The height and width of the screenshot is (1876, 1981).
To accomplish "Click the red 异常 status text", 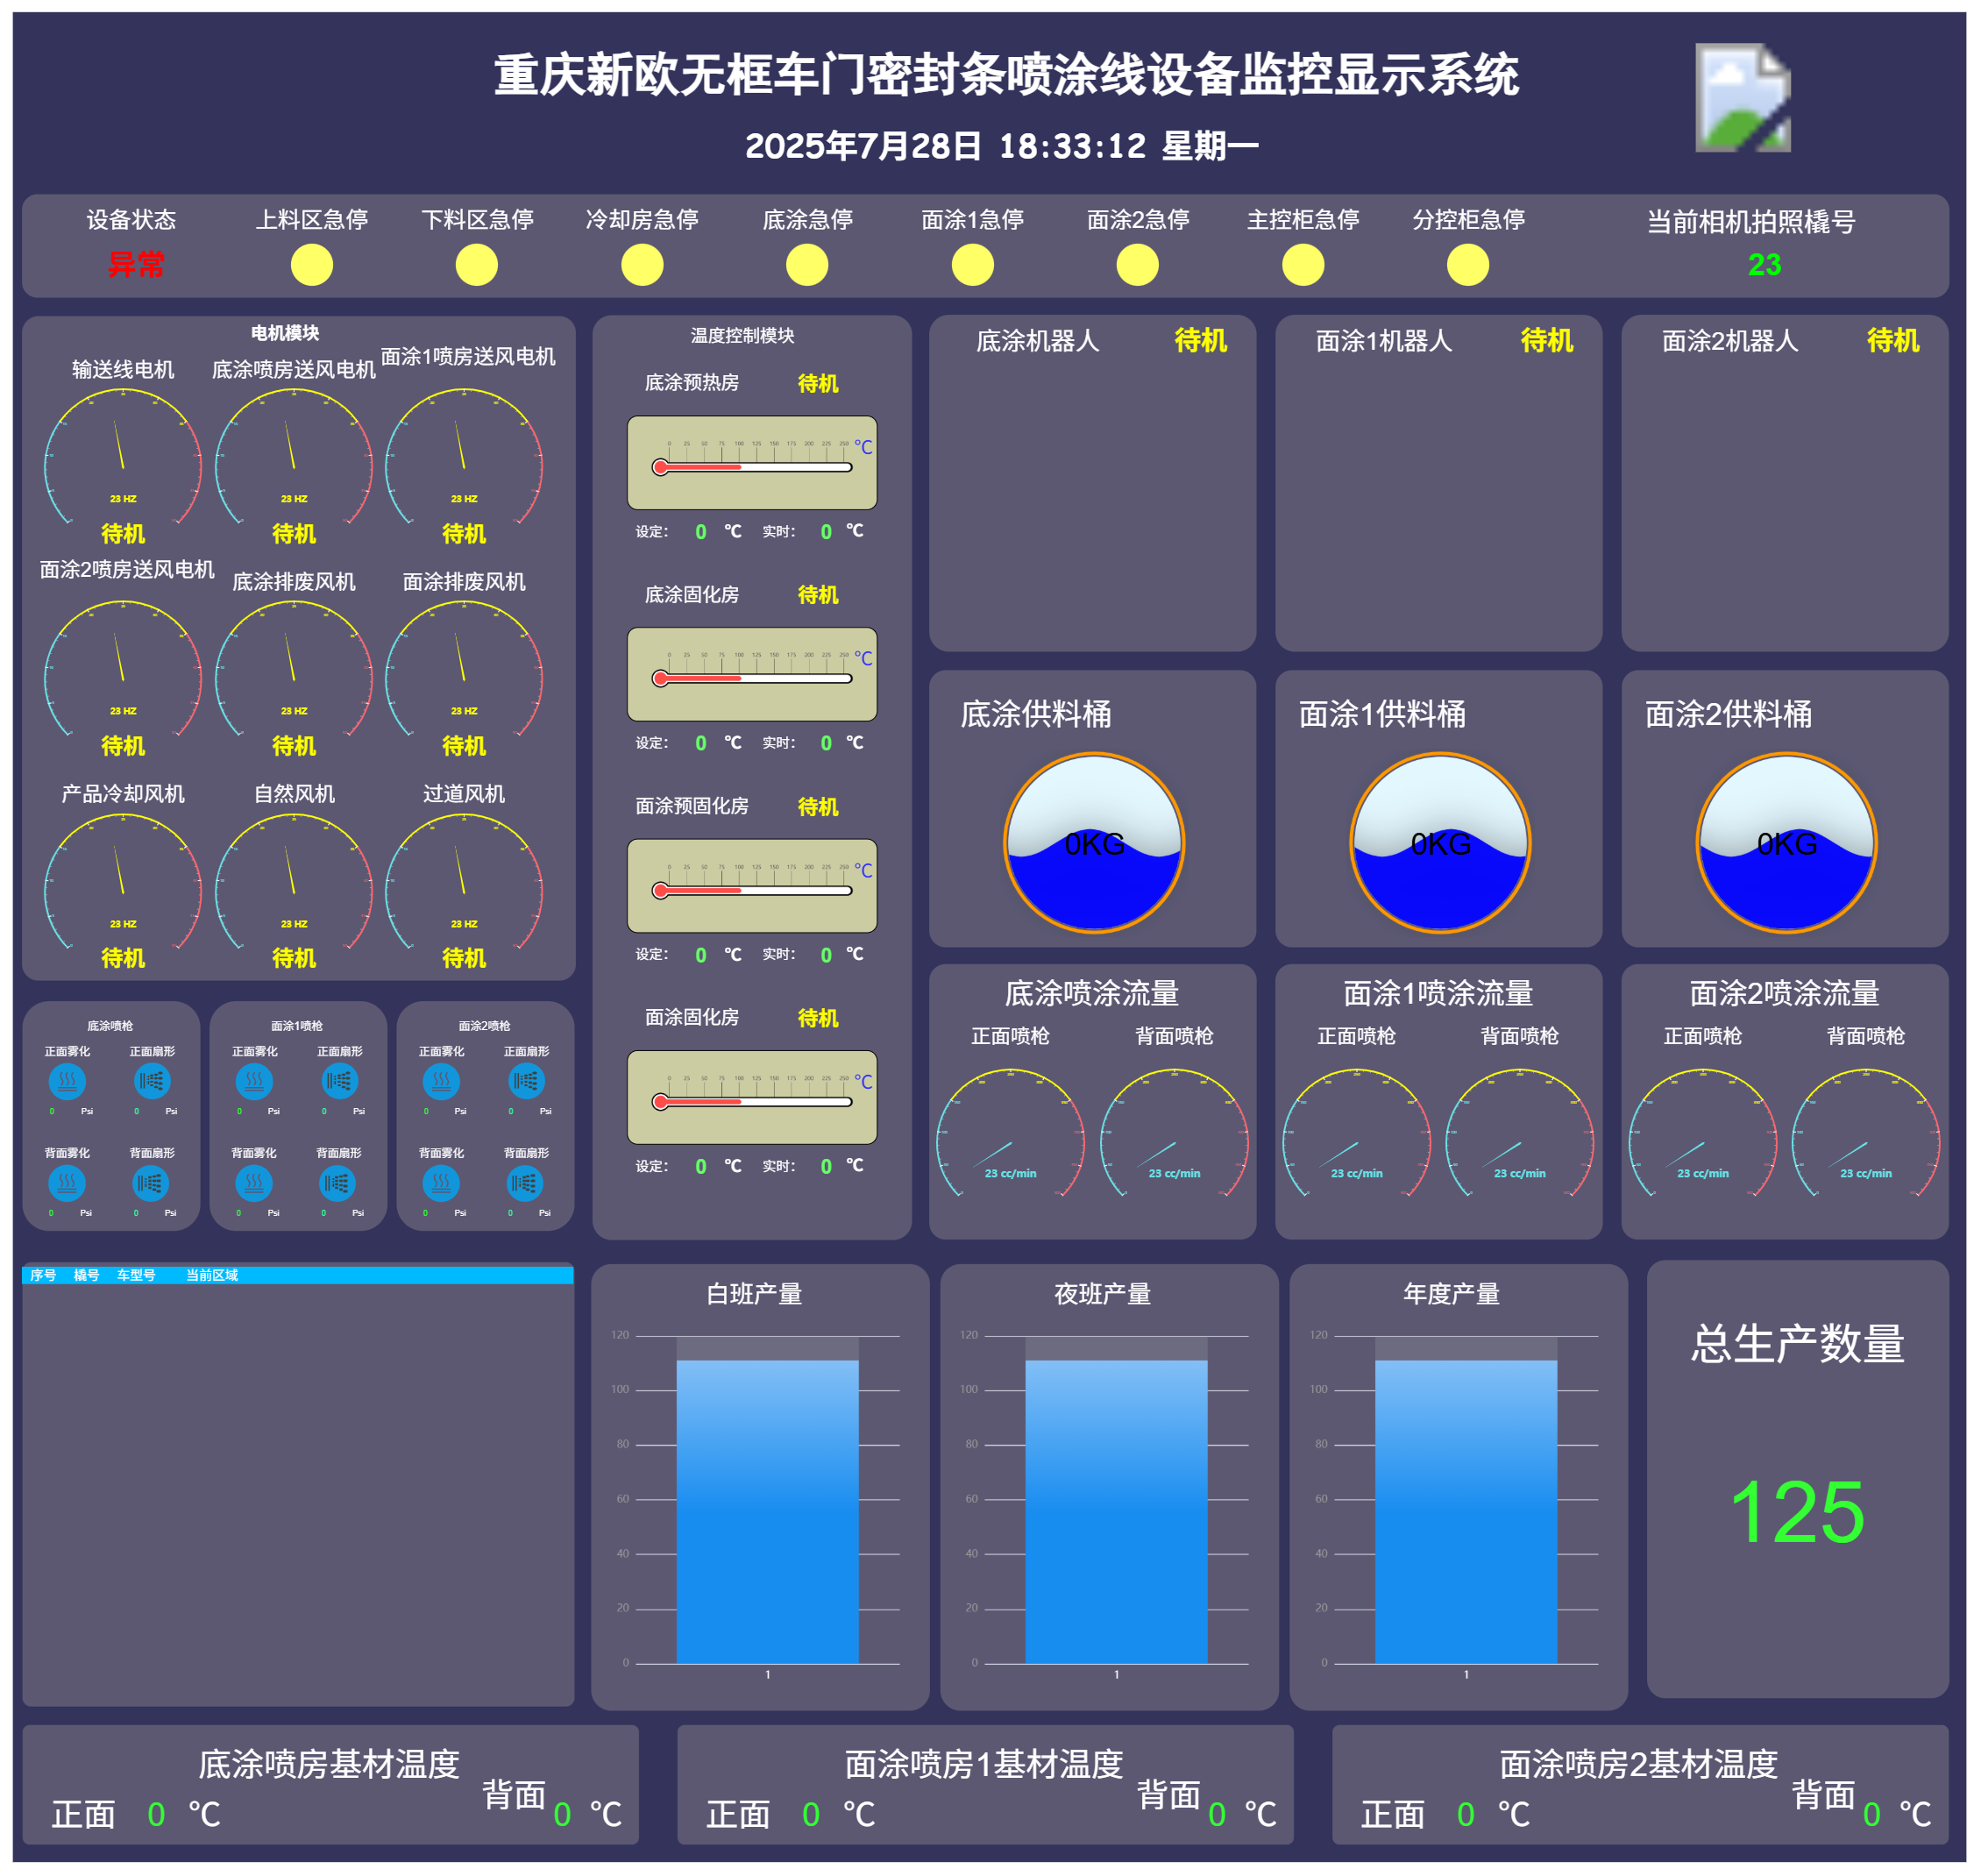I will [136, 265].
